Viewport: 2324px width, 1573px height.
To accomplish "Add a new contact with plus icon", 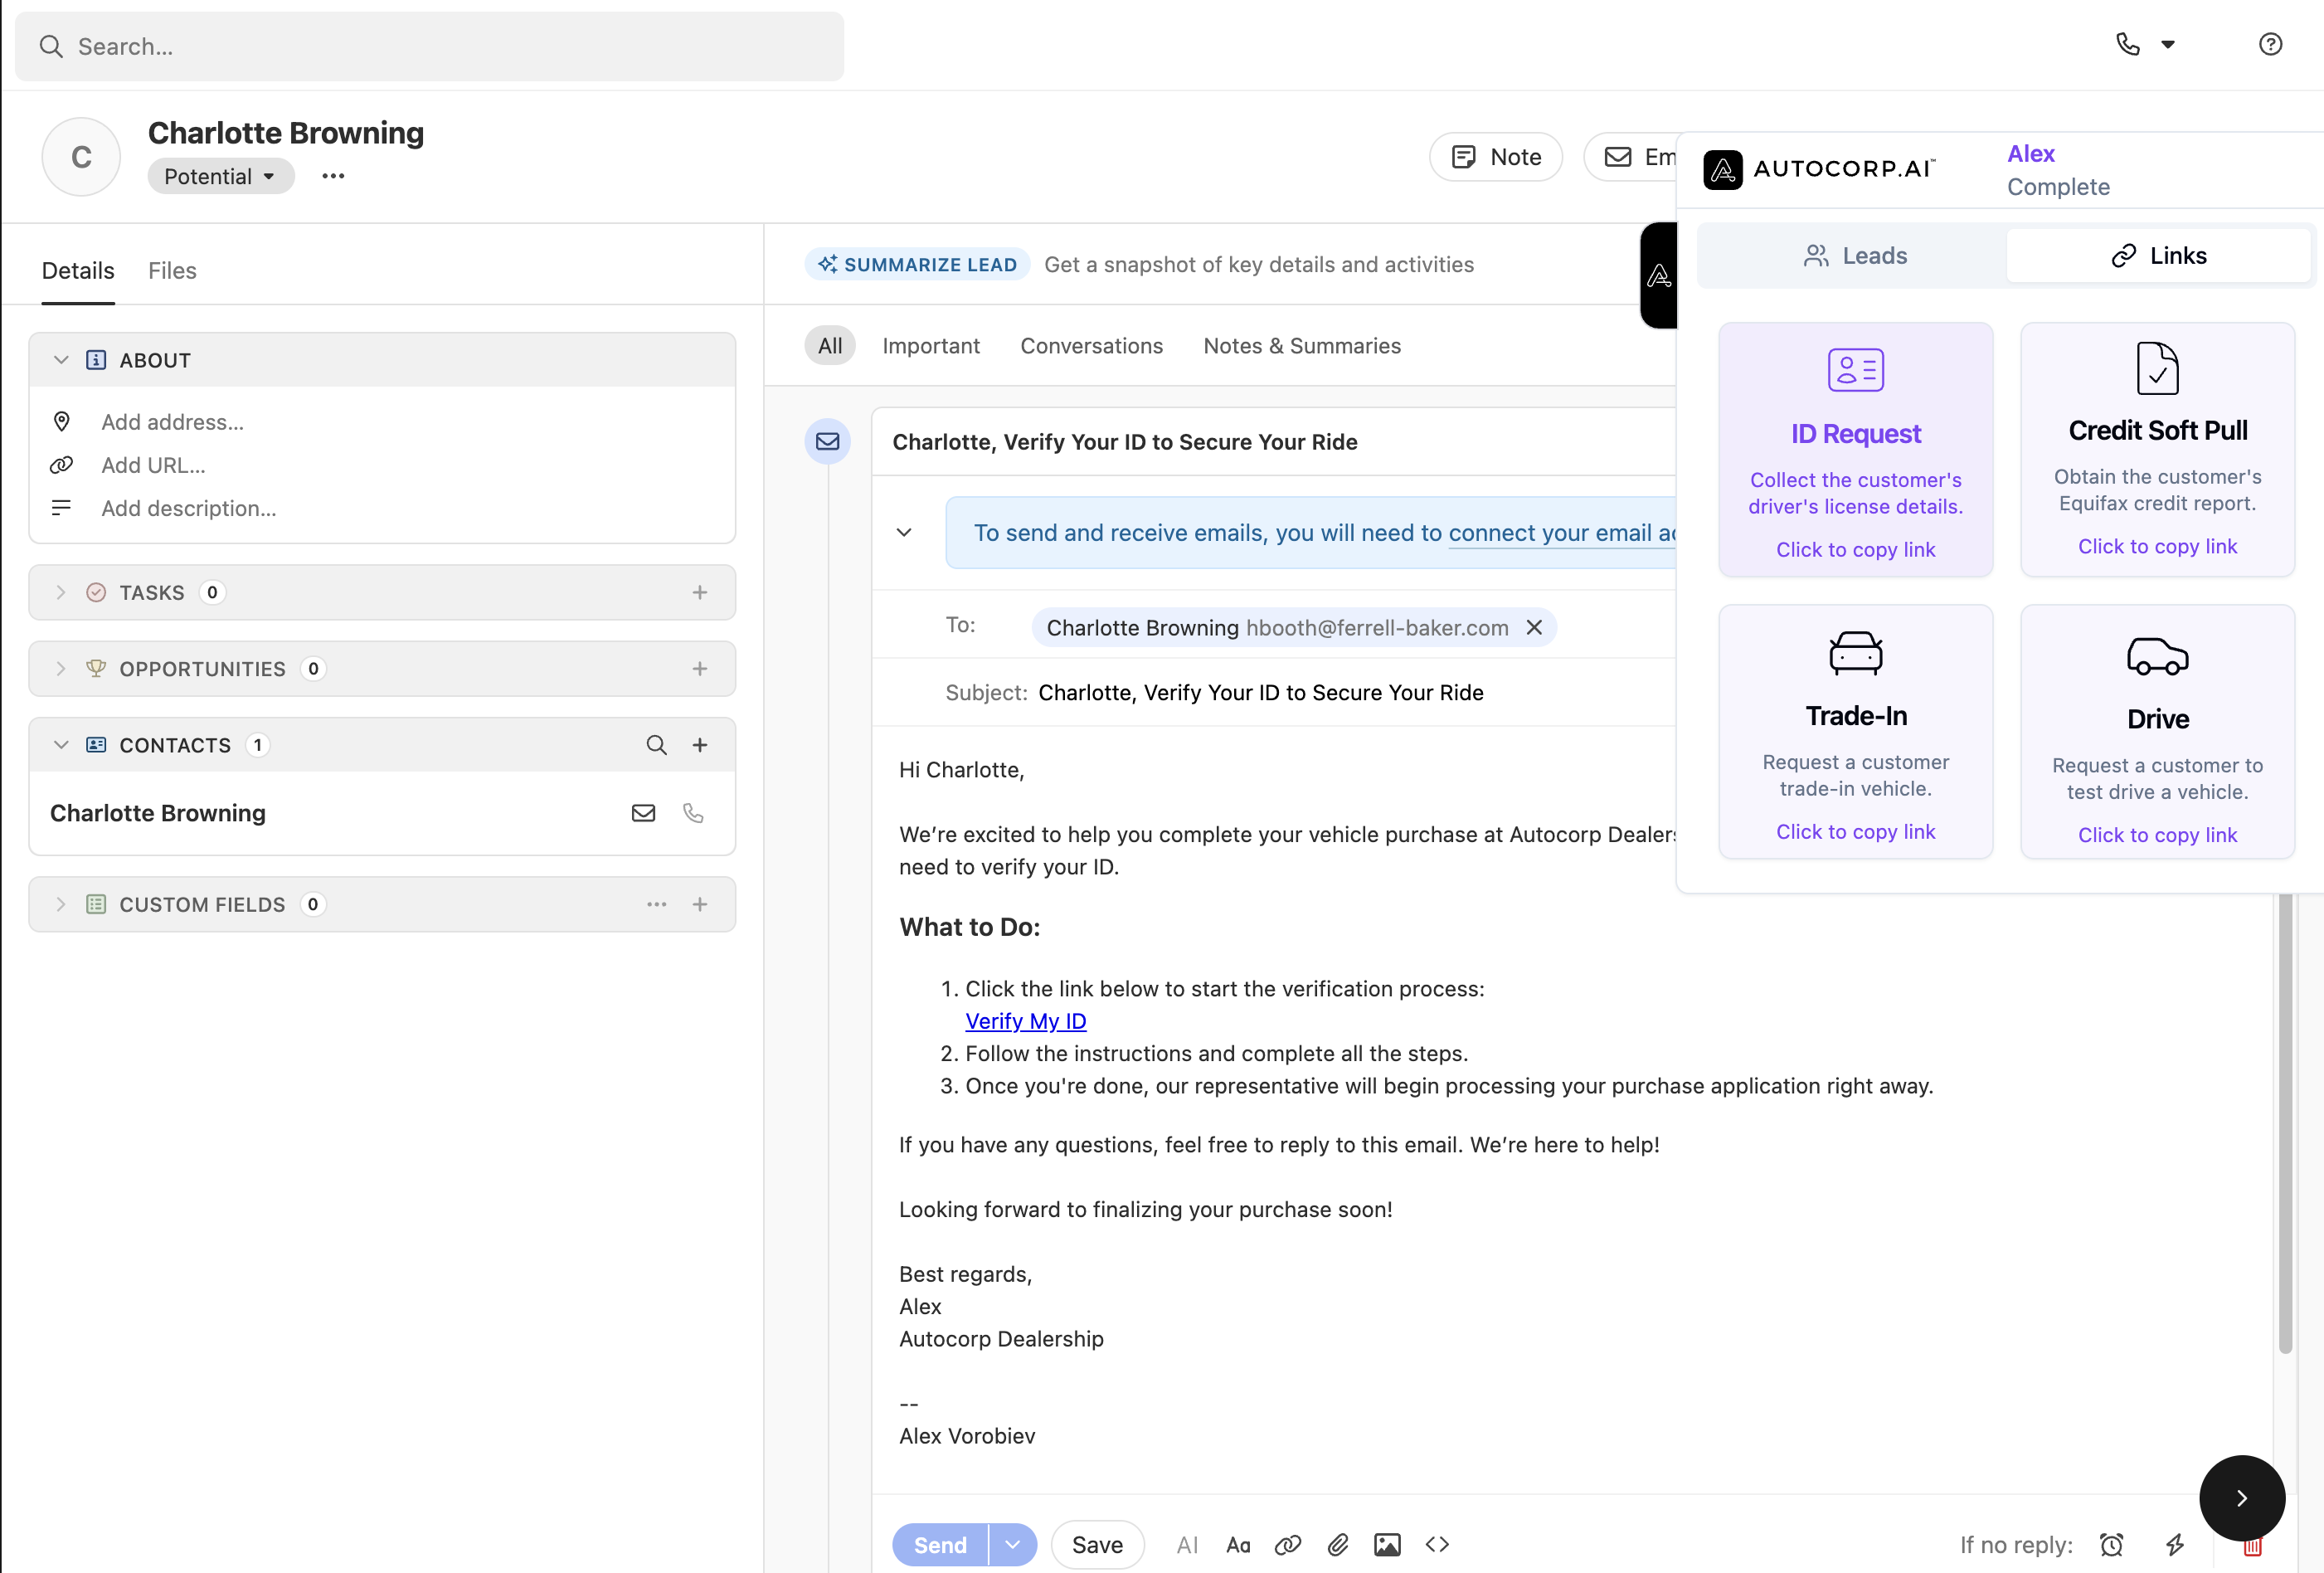I will click(x=700, y=745).
